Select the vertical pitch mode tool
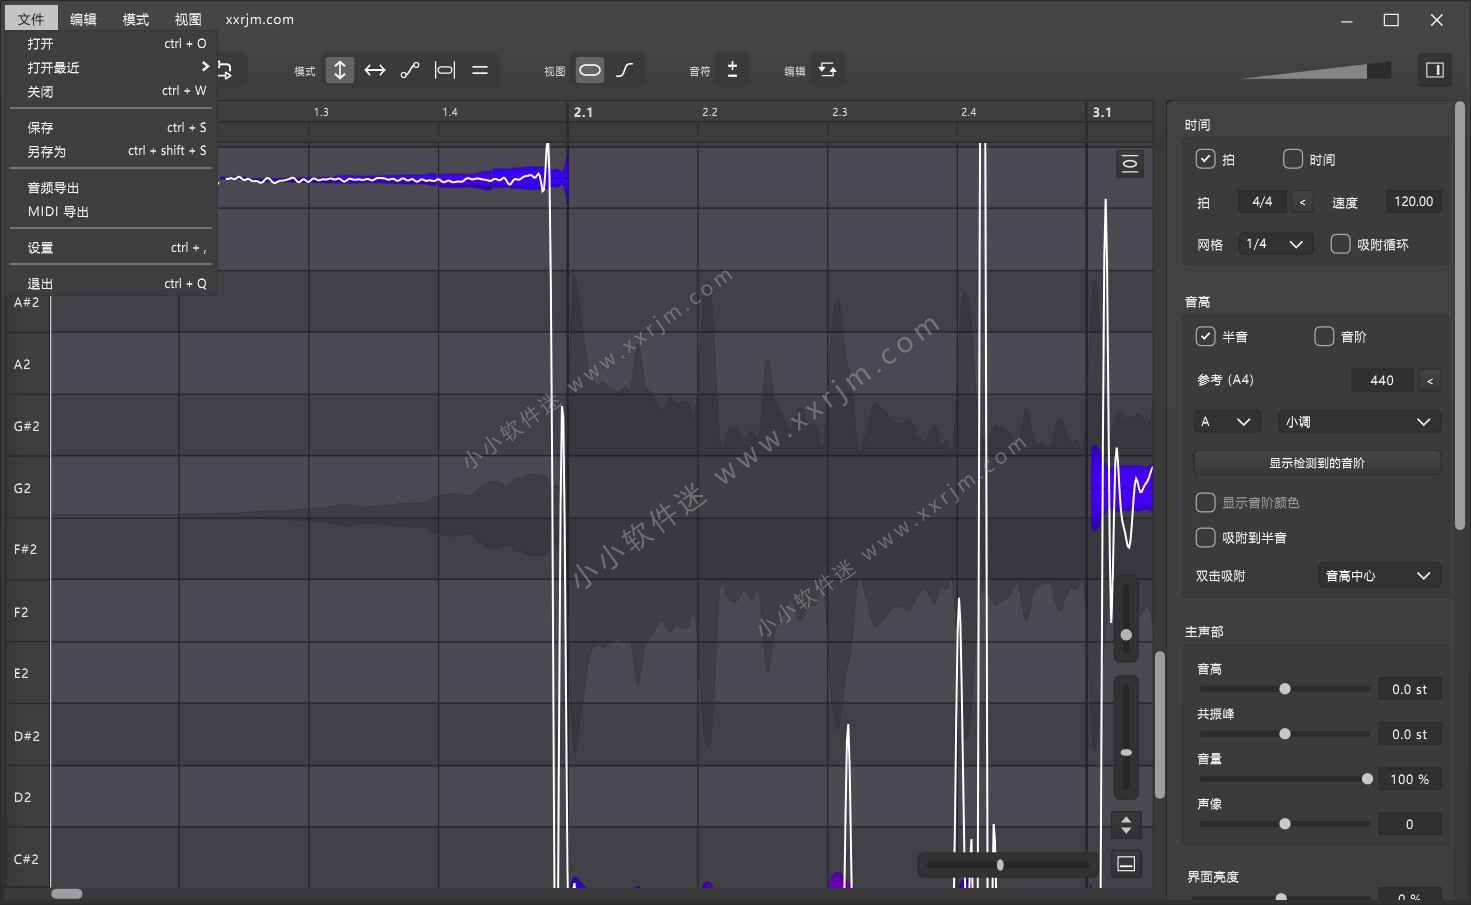The width and height of the screenshot is (1471, 905). pos(340,70)
